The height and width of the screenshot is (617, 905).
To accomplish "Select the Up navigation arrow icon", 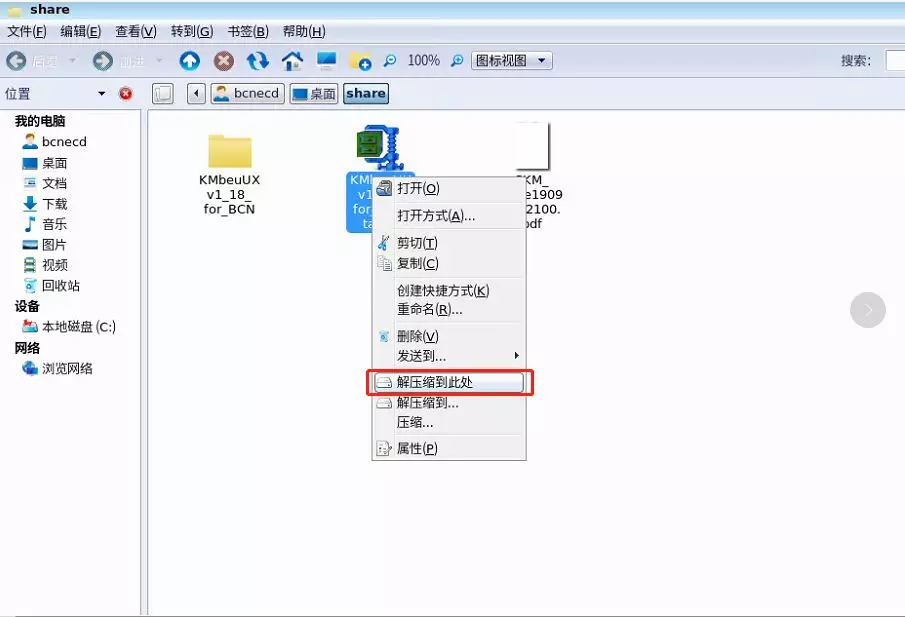I will click(x=189, y=60).
